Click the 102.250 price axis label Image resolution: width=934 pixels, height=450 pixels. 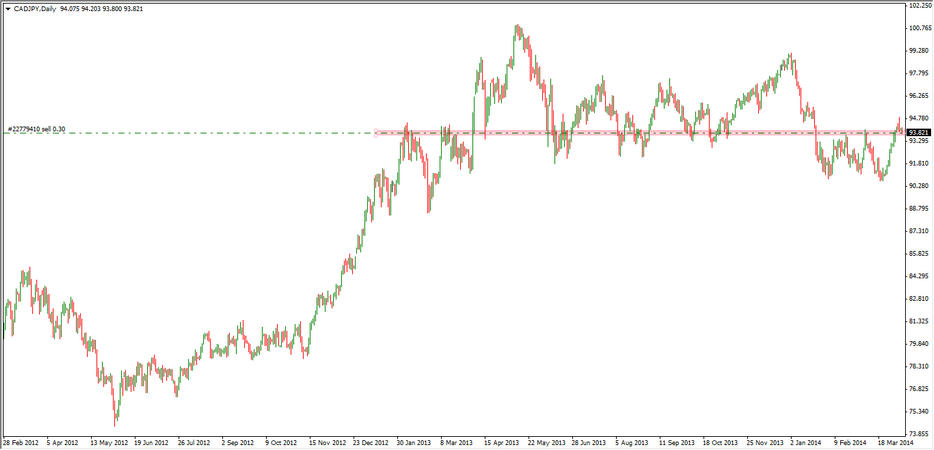pos(919,6)
